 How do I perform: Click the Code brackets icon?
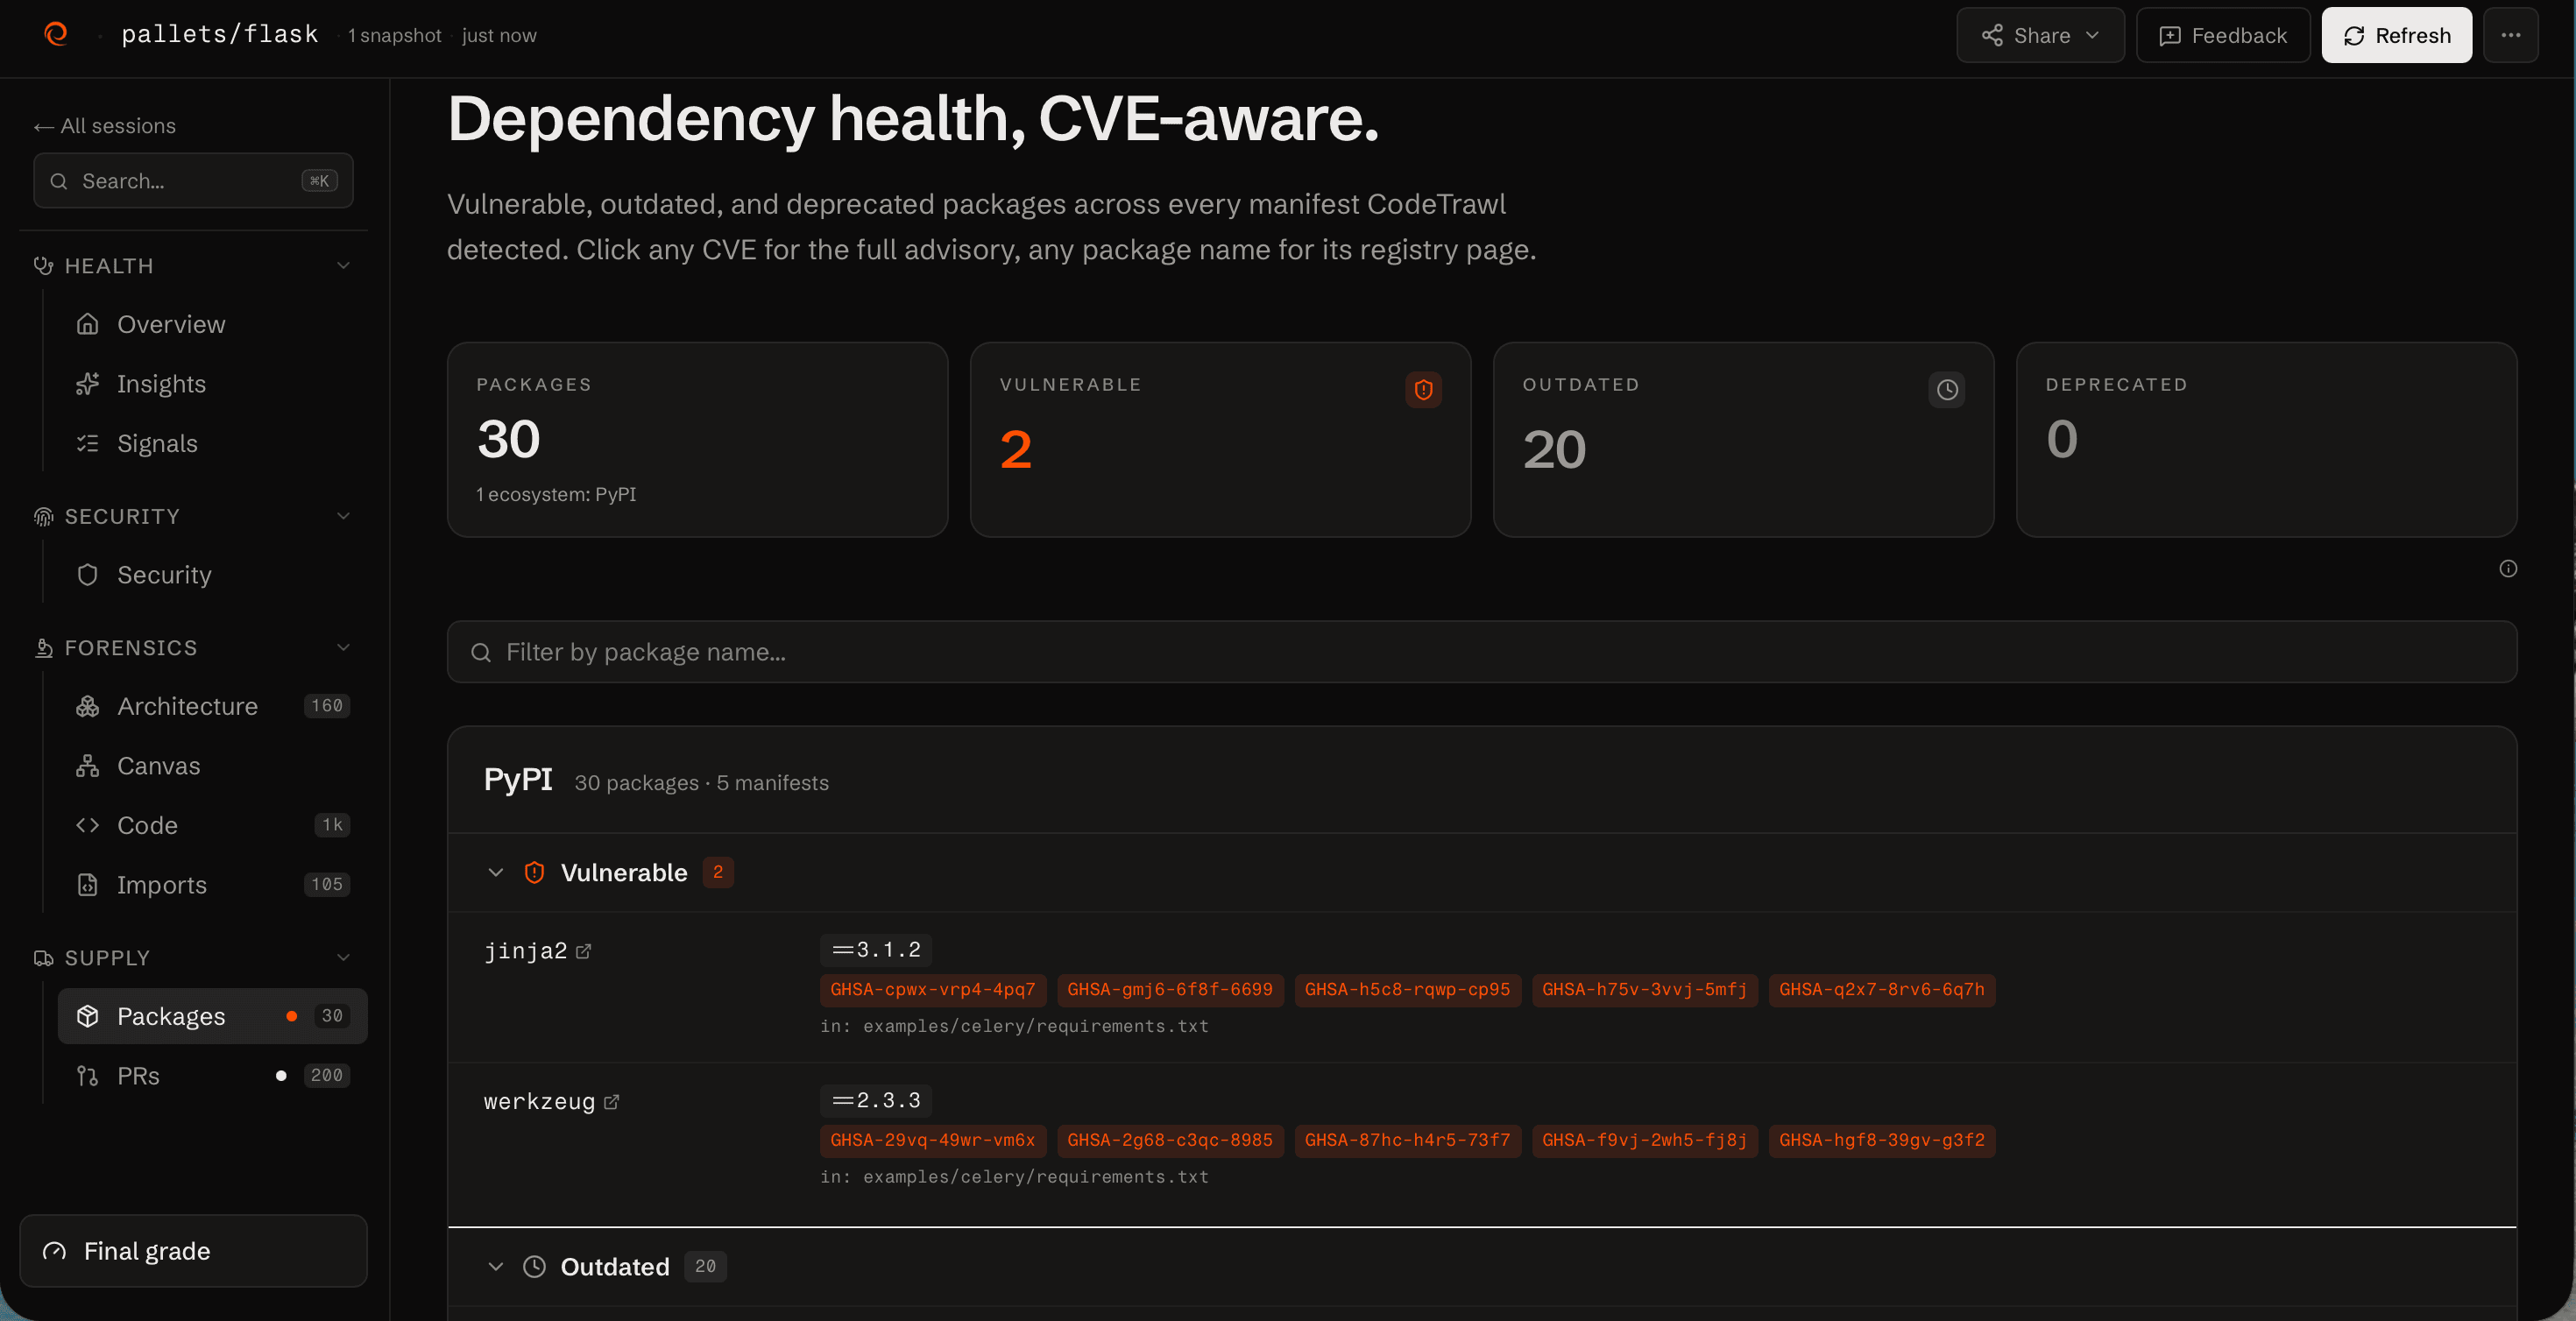pyautogui.click(x=88, y=825)
